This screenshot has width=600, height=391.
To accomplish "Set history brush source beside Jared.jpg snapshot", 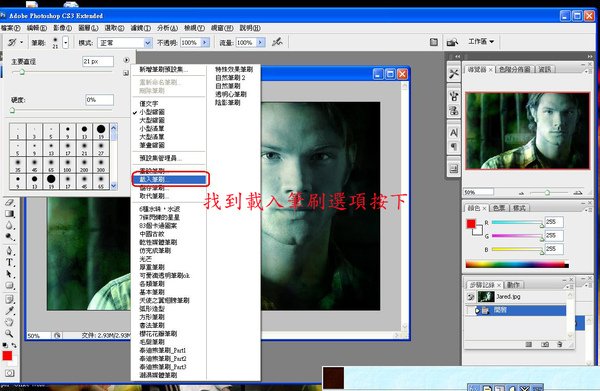I will pyautogui.click(x=471, y=297).
